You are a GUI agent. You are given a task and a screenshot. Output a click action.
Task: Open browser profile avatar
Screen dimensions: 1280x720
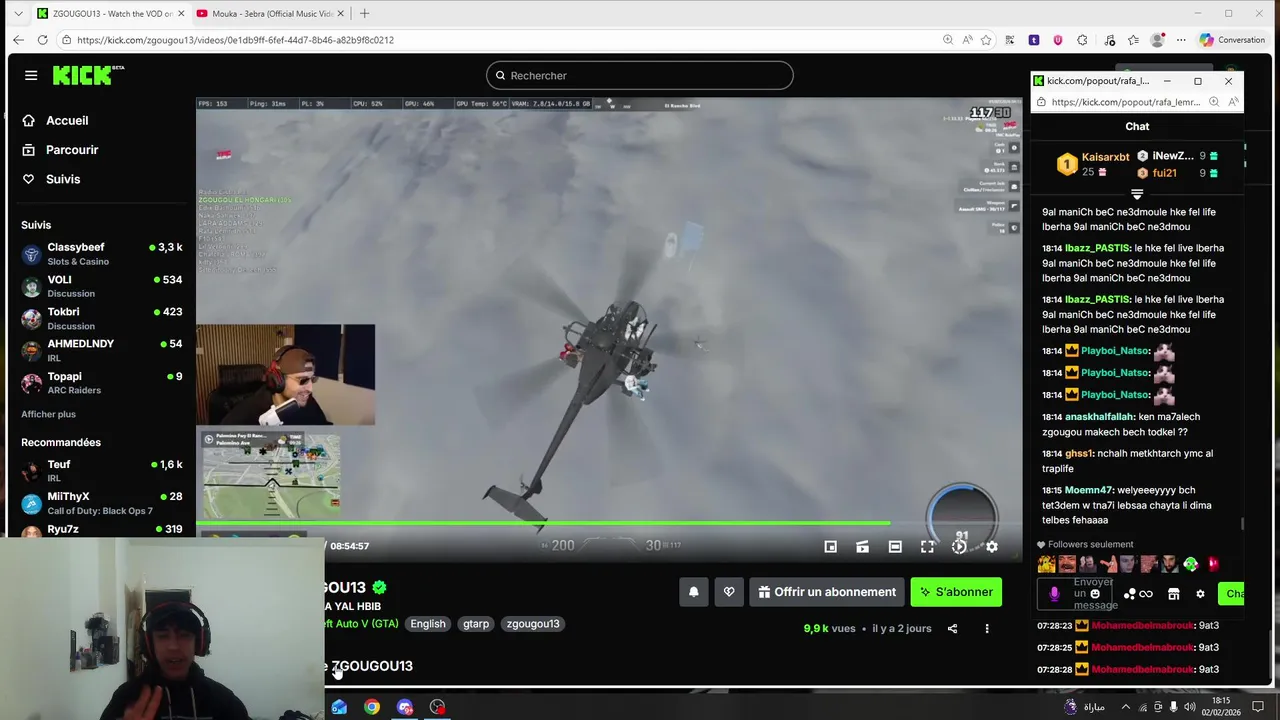pyautogui.click(x=1157, y=40)
